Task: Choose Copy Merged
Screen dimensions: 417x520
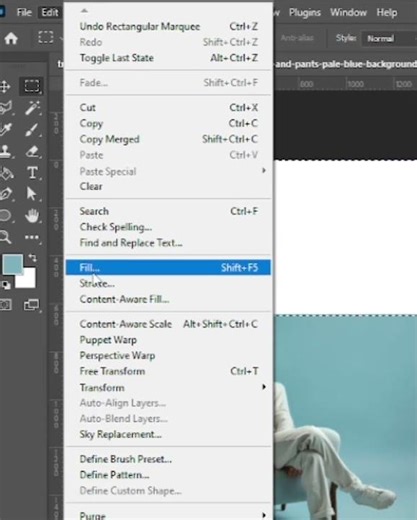Action: click(169, 139)
